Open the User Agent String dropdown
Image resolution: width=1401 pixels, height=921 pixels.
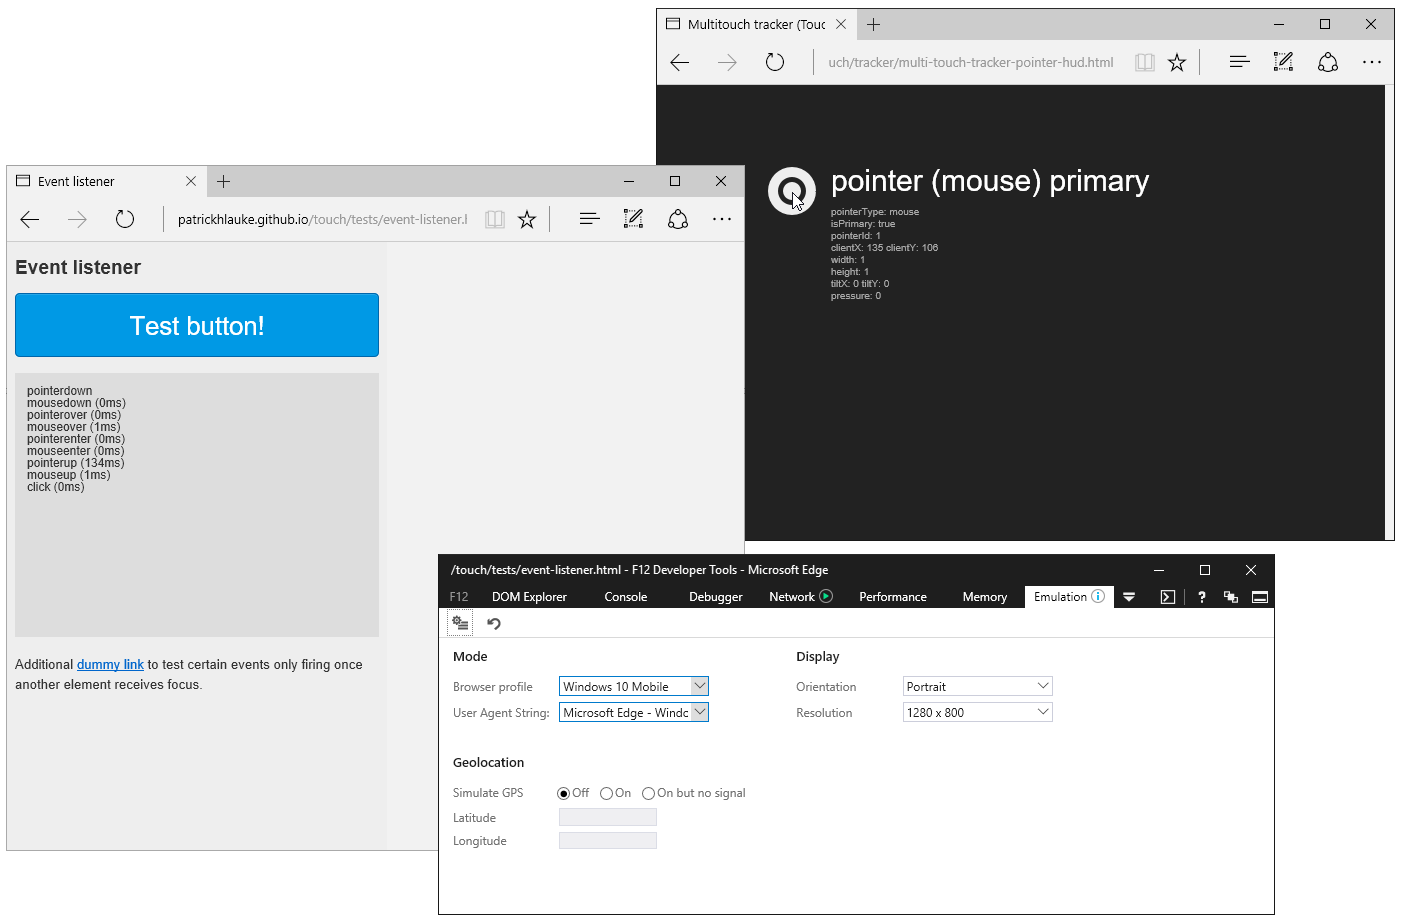click(699, 712)
